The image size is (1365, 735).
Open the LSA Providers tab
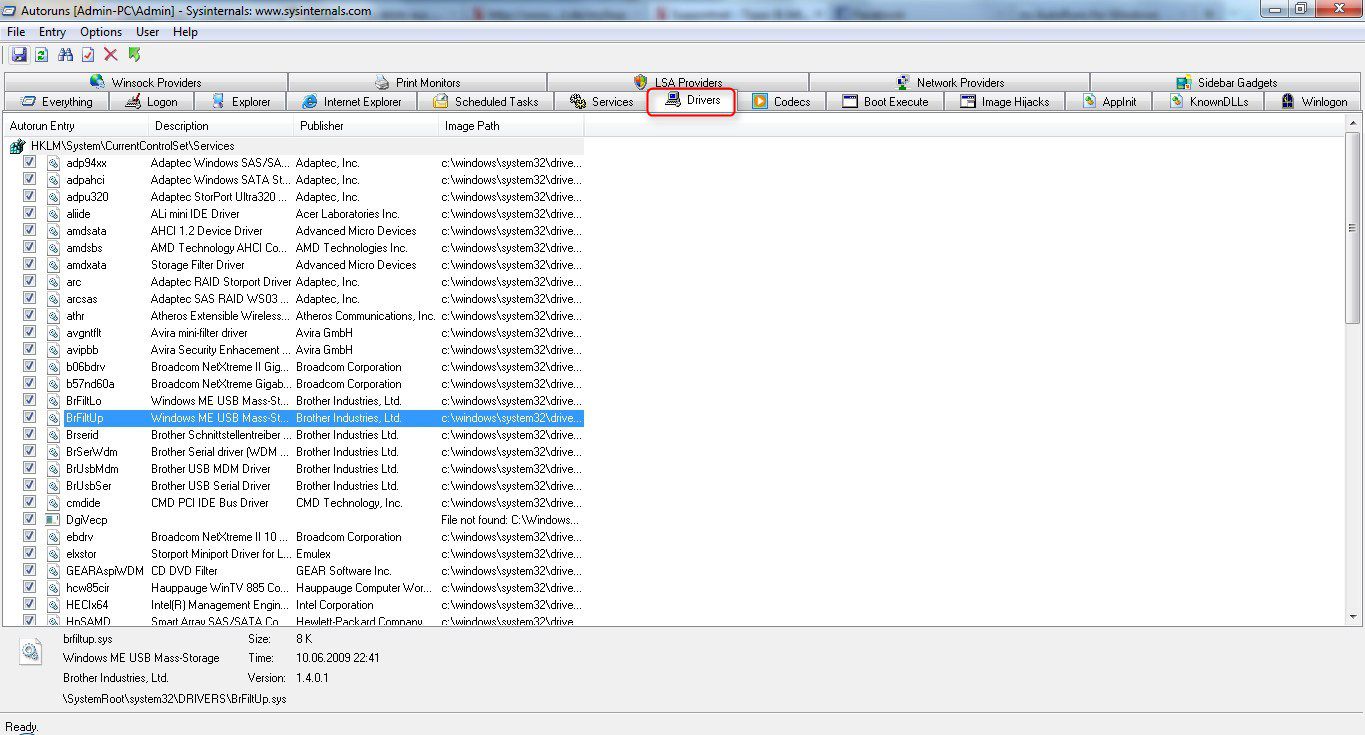678,83
